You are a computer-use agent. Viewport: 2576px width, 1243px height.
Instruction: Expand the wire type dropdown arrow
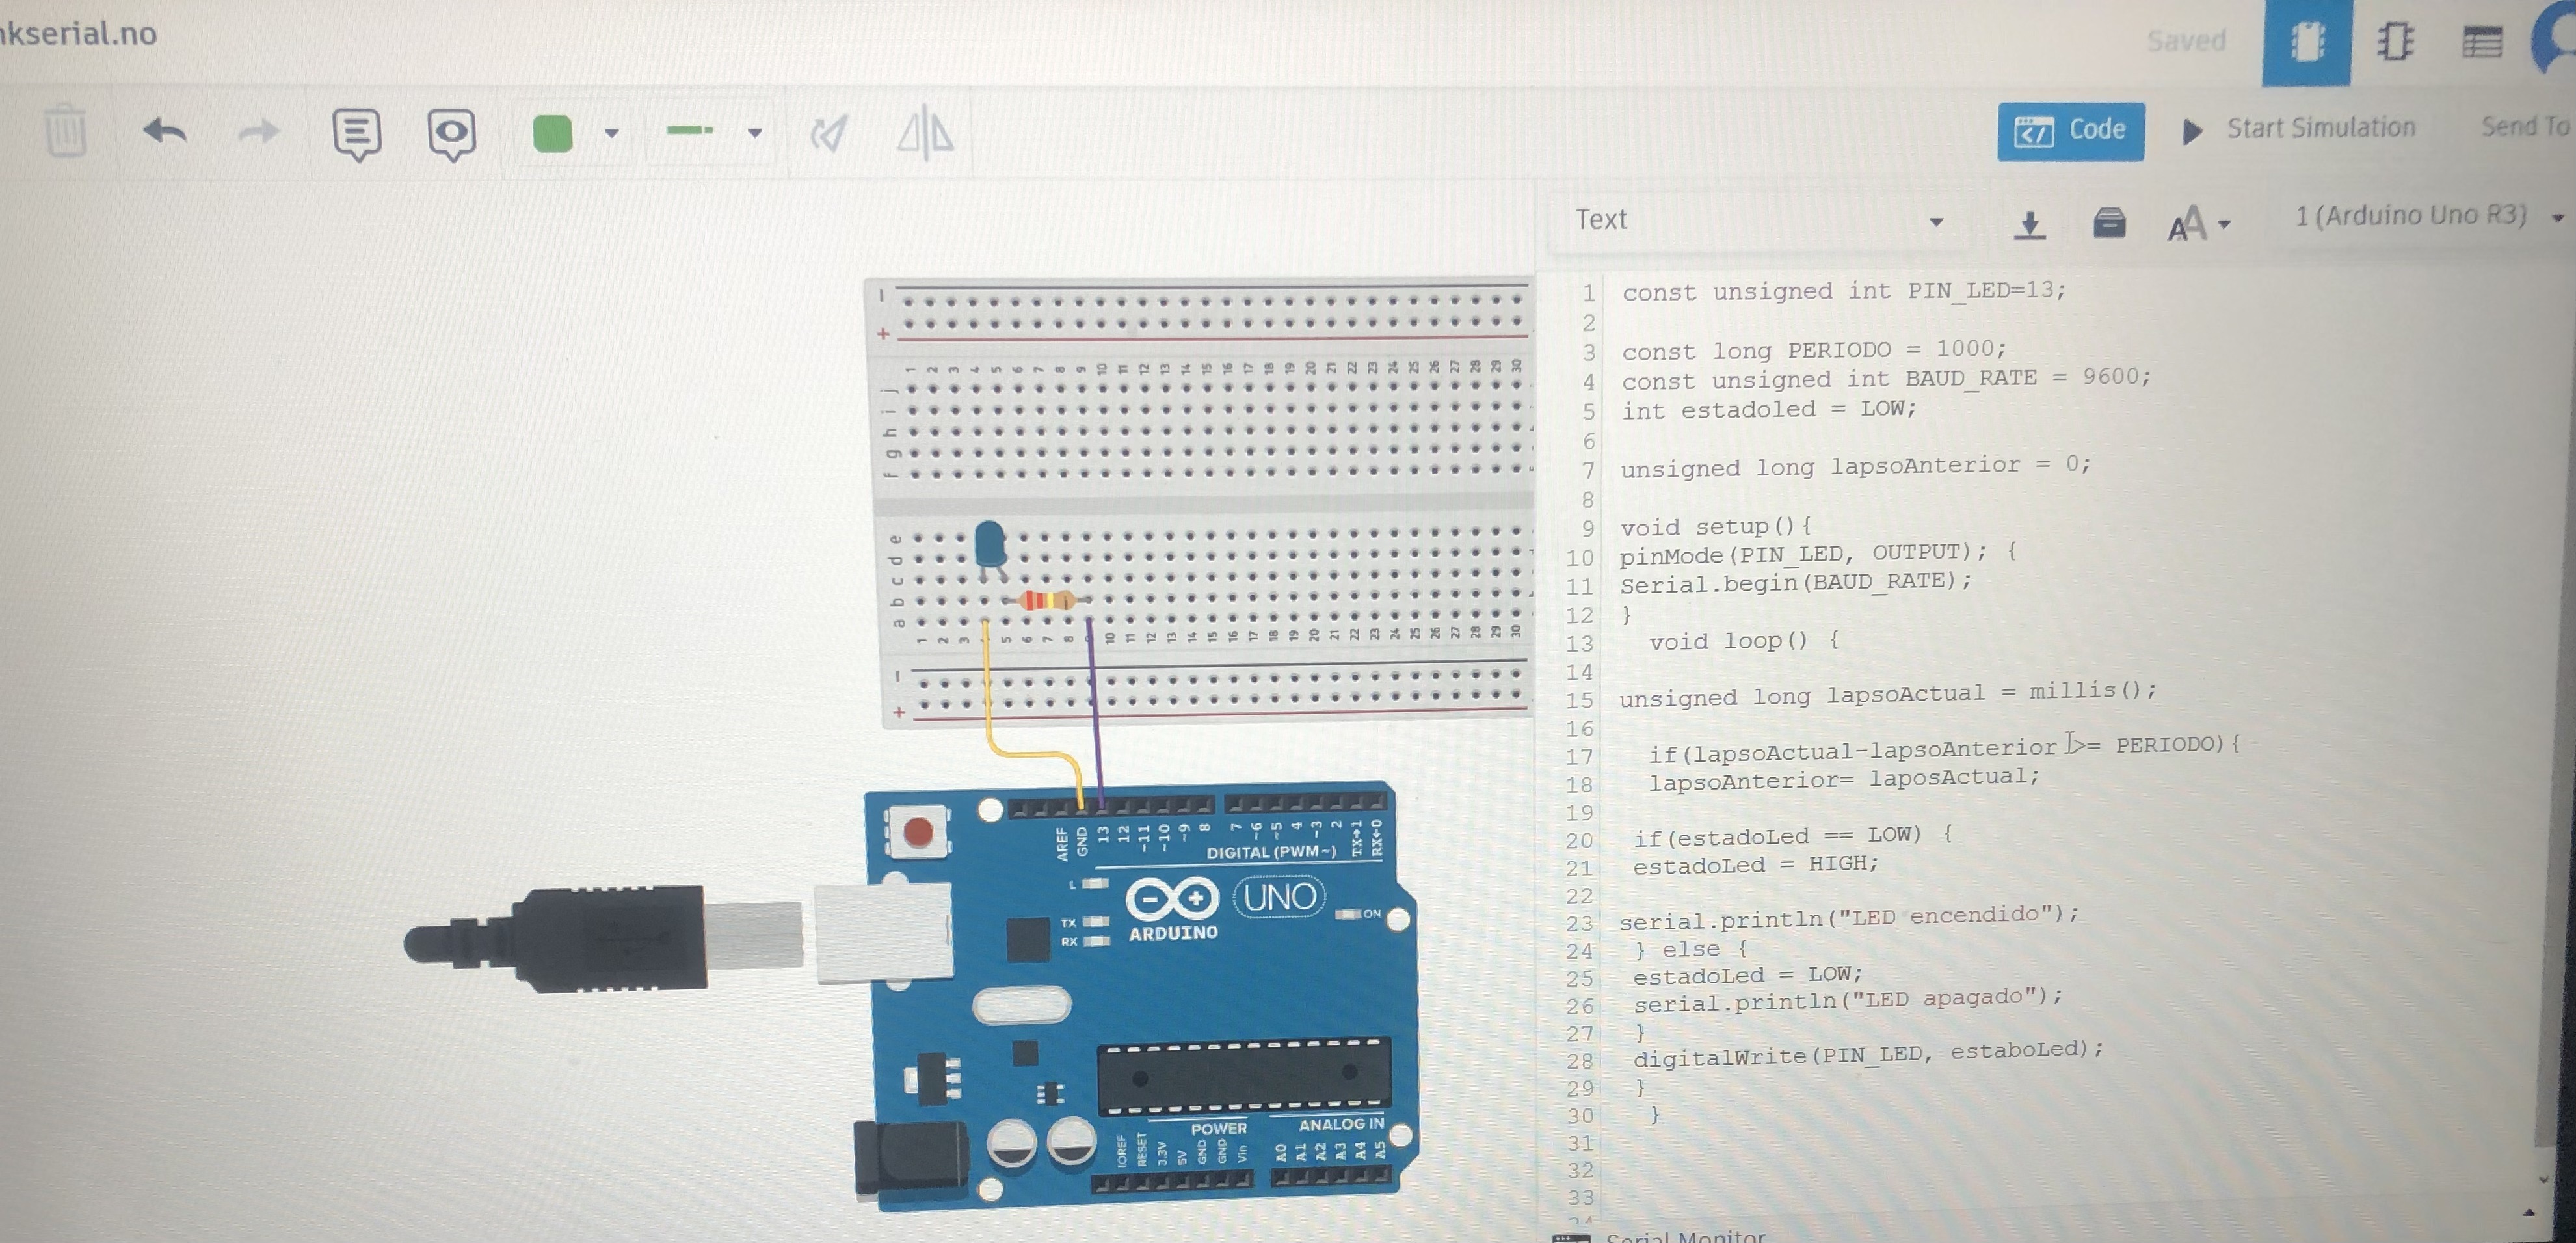[x=755, y=132]
